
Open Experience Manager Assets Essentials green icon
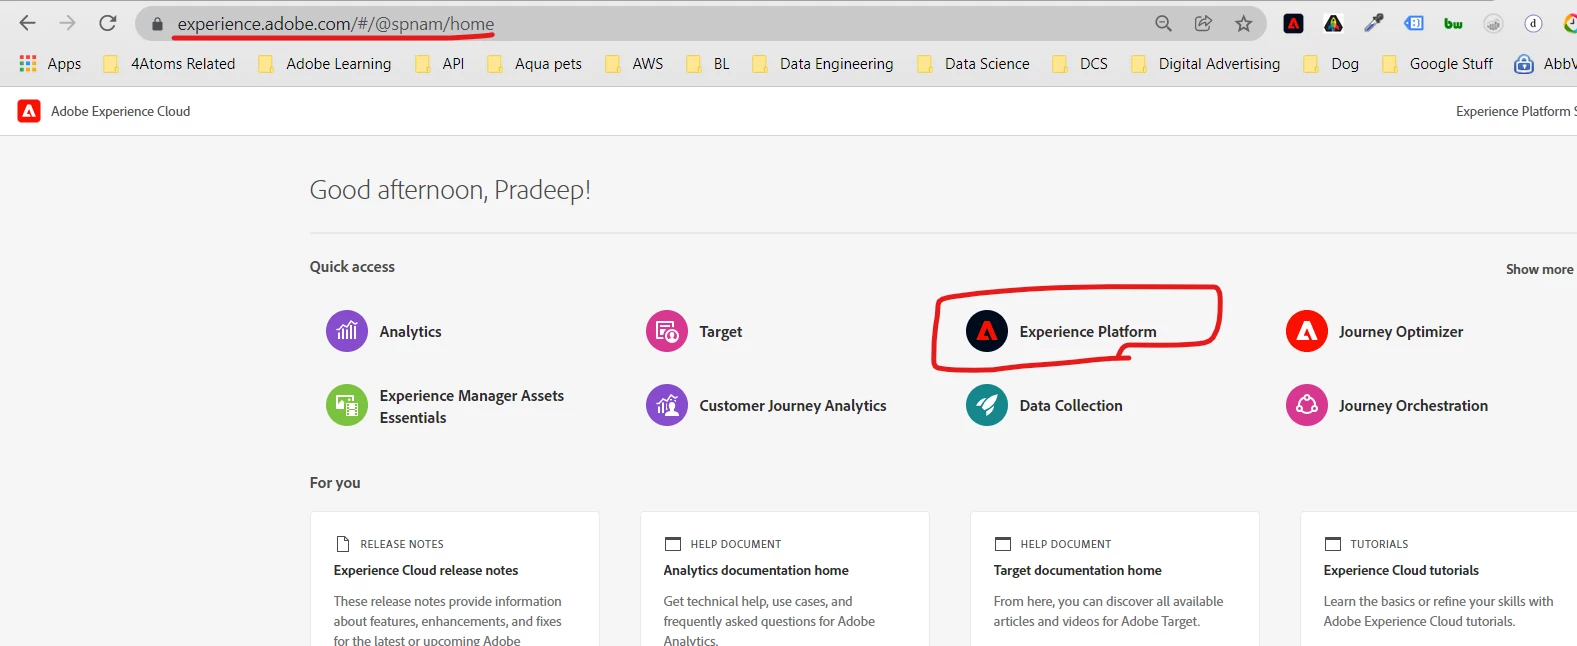click(x=347, y=405)
